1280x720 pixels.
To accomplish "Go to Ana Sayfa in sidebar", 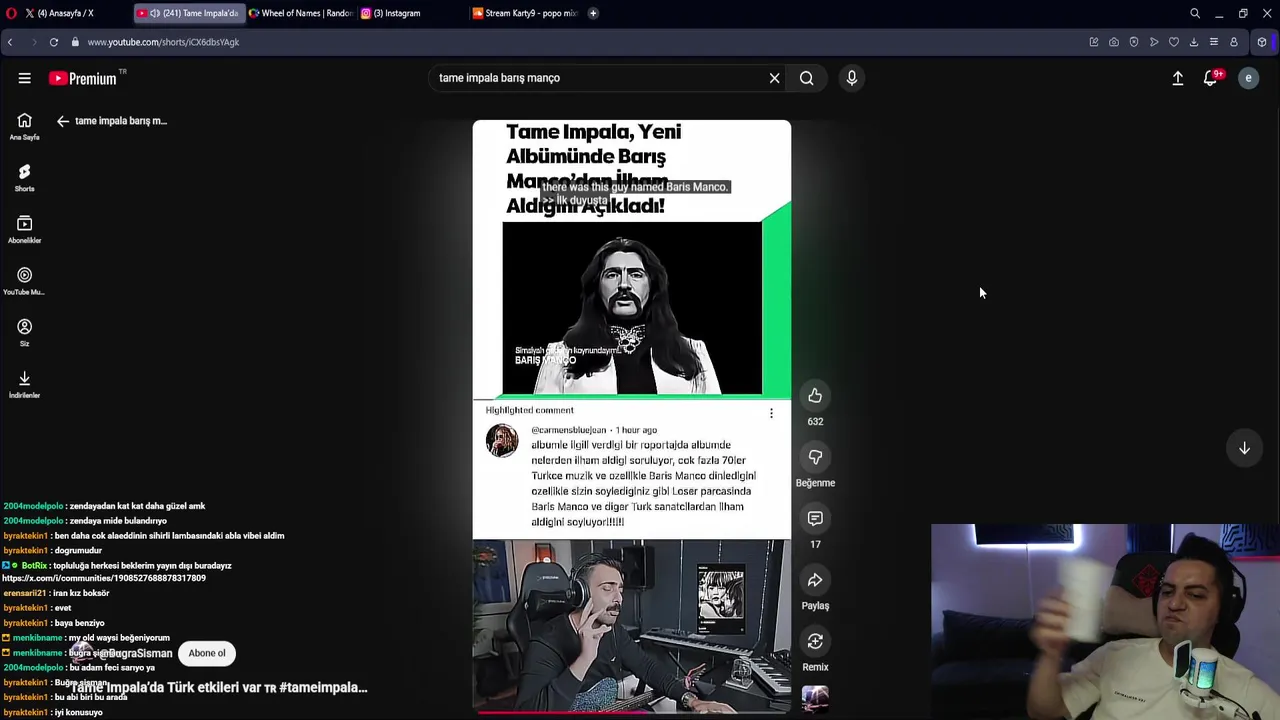I will (x=24, y=126).
